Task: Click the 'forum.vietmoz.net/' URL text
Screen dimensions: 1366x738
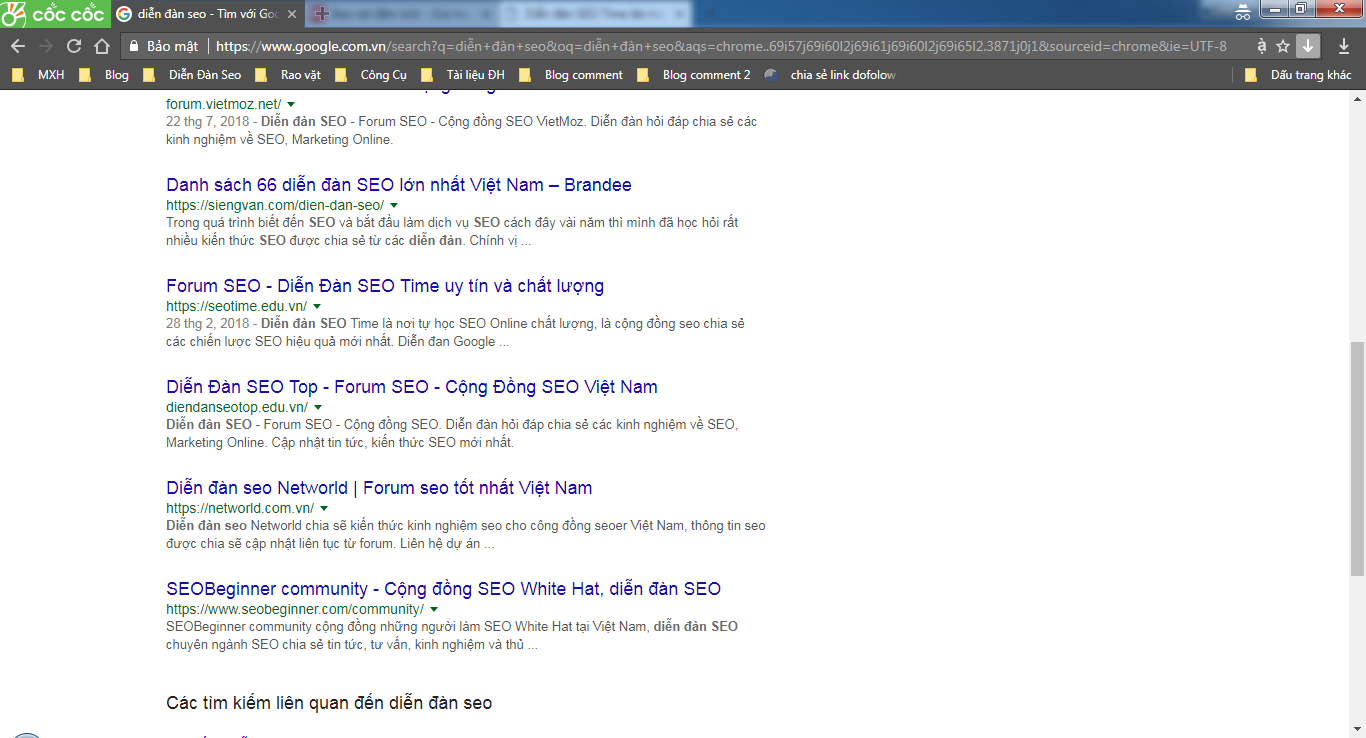Action: pyautogui.click(x=223, y=104)
